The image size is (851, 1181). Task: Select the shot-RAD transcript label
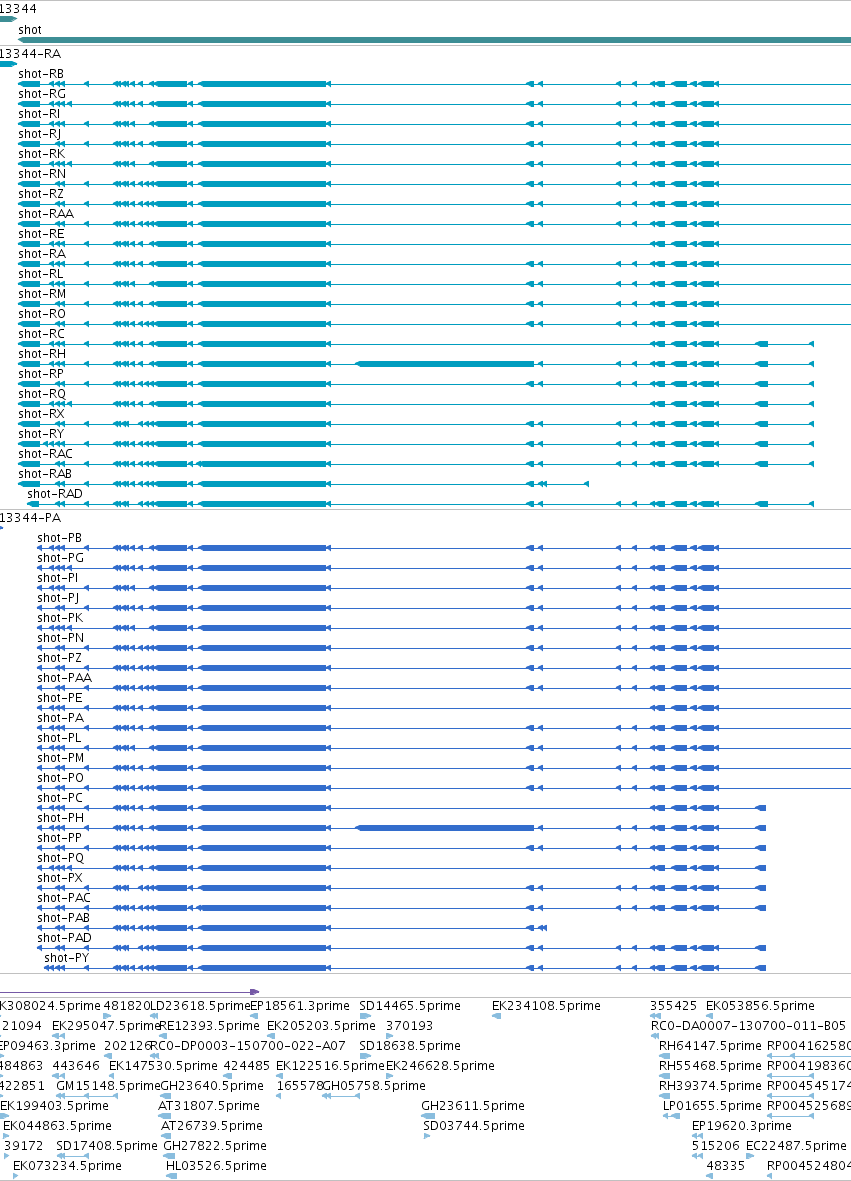55,494
